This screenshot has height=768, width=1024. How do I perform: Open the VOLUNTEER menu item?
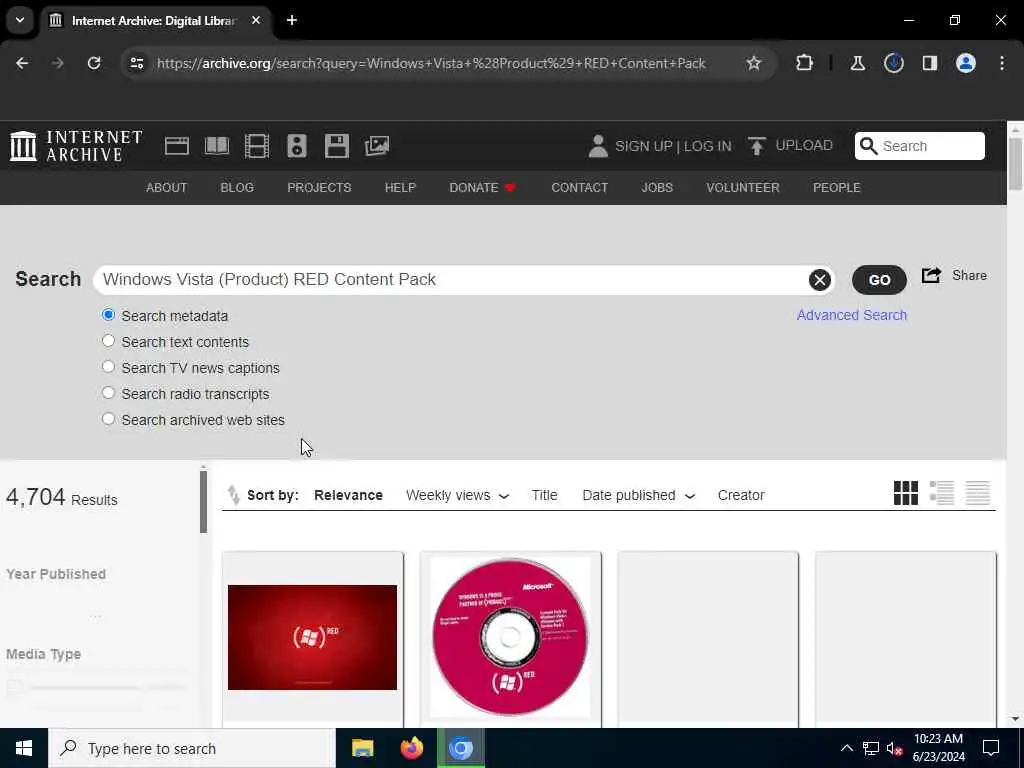(743, 187)
